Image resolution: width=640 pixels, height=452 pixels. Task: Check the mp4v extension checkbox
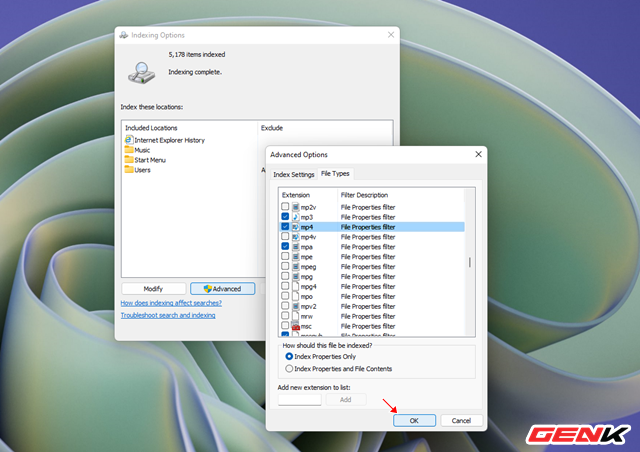point(285,236)
